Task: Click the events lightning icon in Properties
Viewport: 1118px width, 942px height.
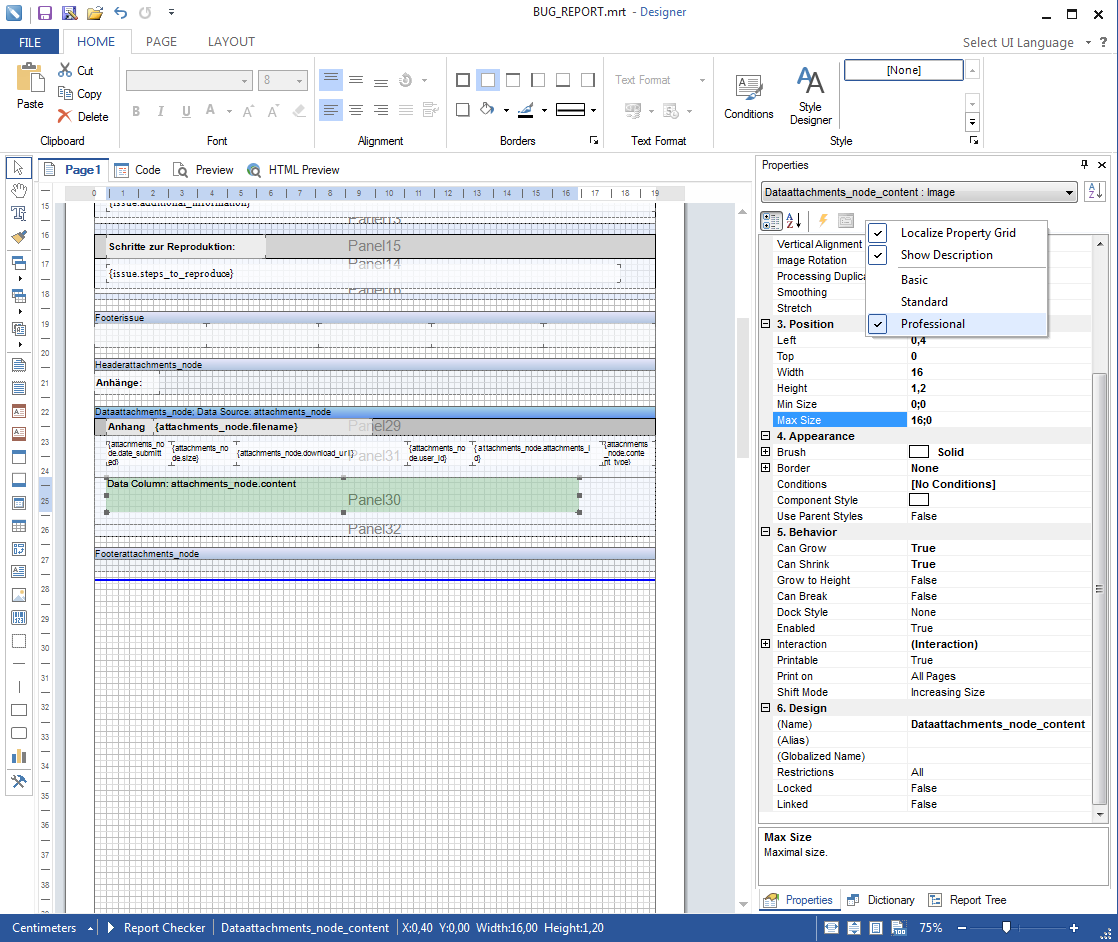Action: [823, 220]
